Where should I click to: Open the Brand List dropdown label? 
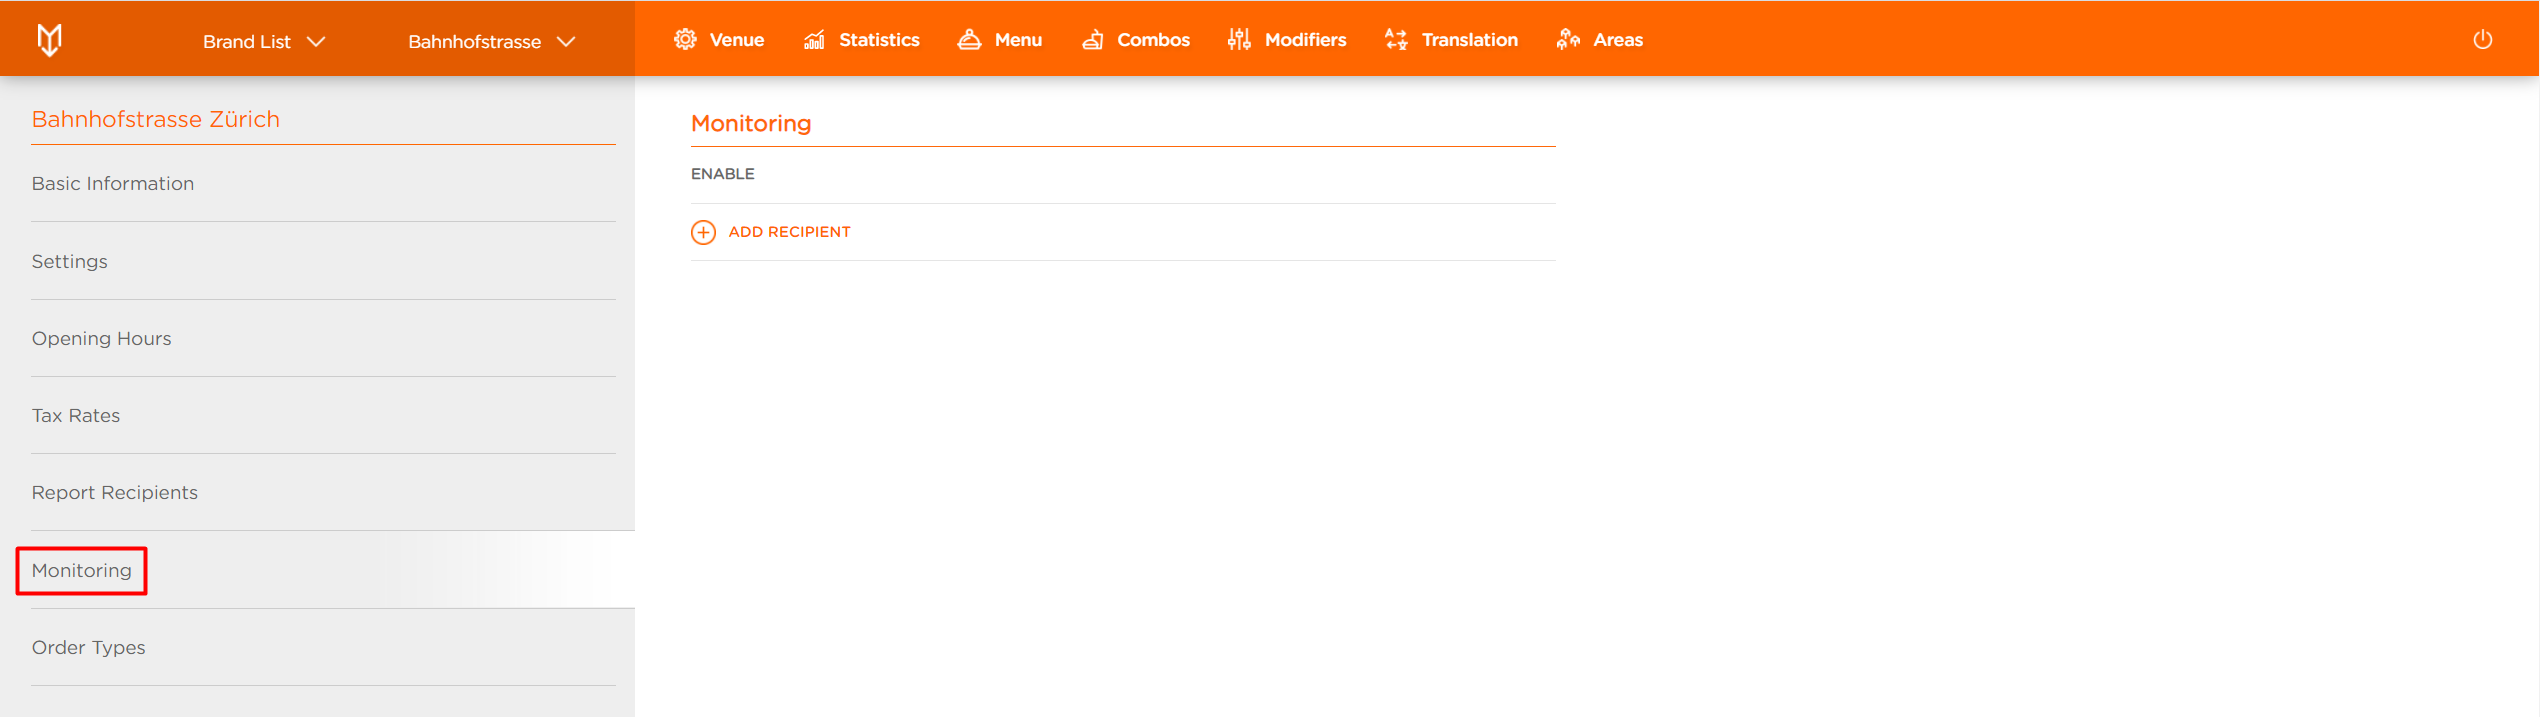(x=247, y=42)
